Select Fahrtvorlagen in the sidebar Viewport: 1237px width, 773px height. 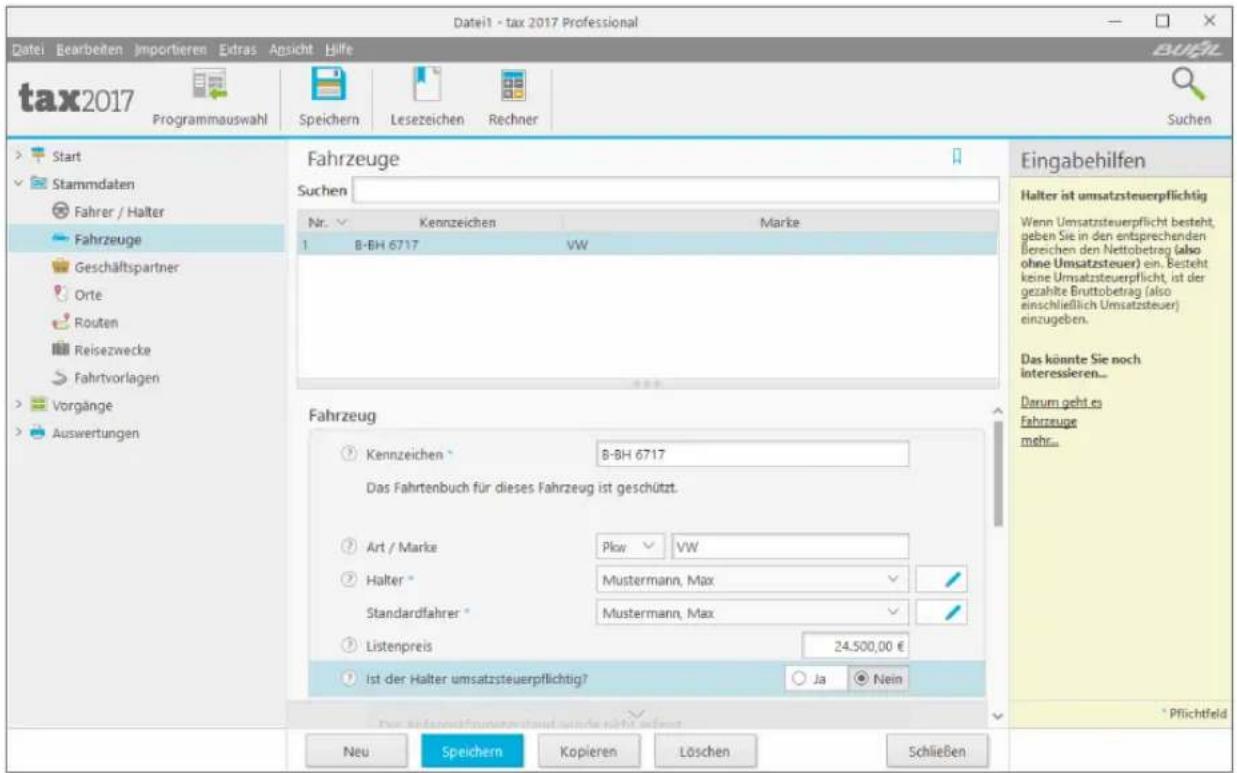pos(117,378)
